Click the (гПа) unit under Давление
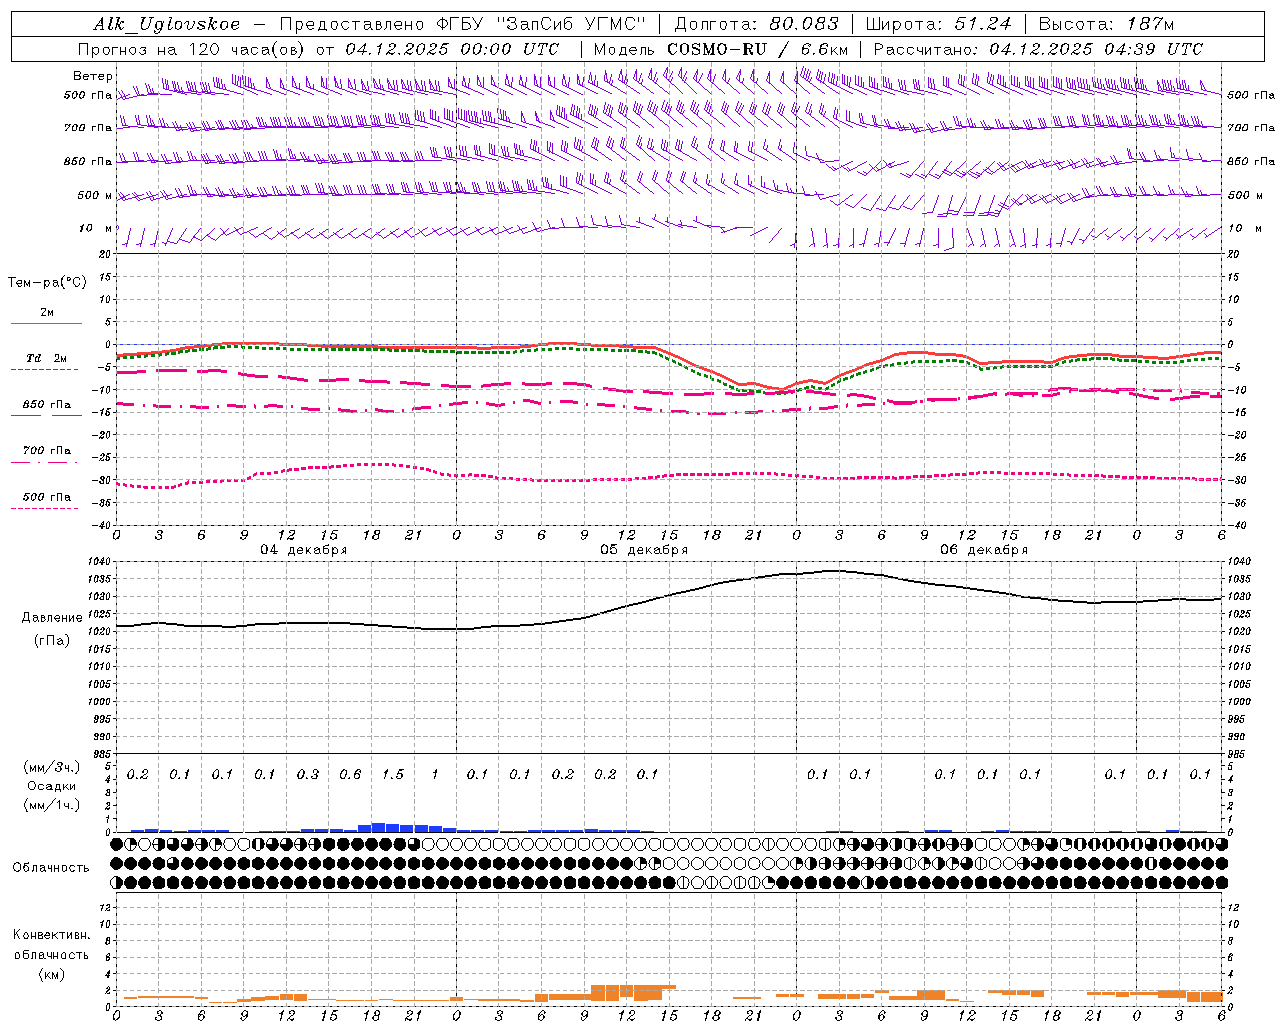Viewport: 1280px width, 1024px height. pos(52,641)
